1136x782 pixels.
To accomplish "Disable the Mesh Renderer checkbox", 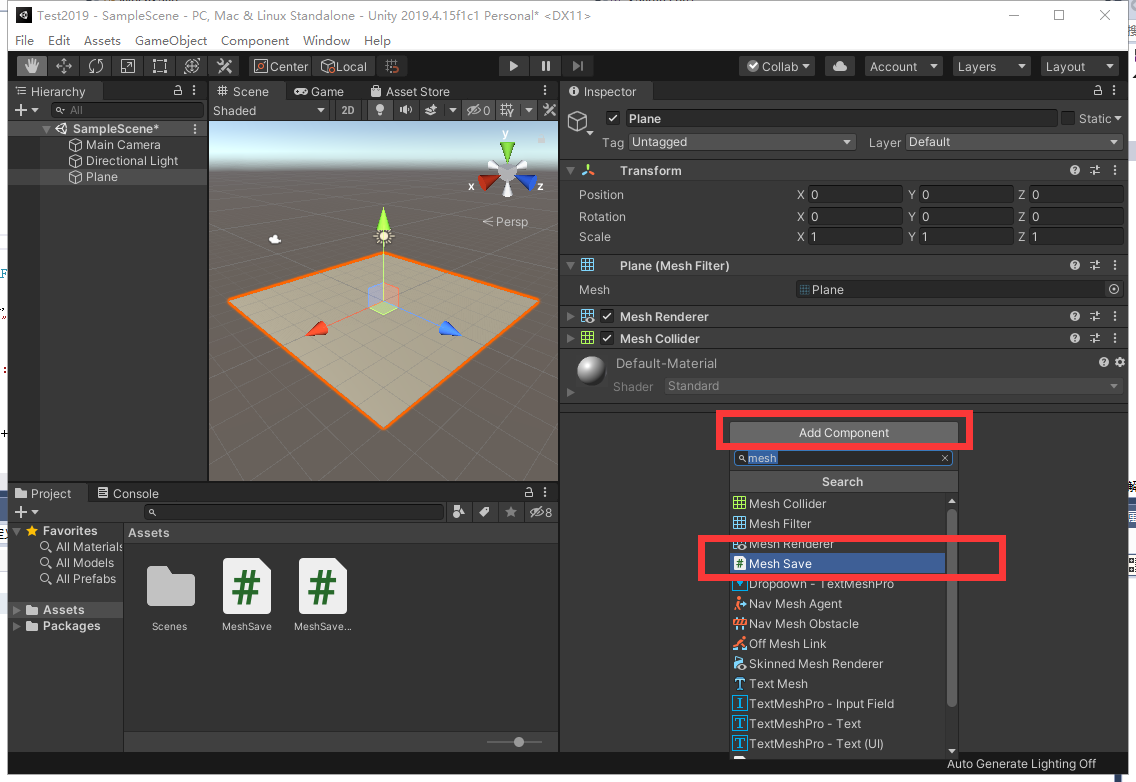I will pyautogui.click(x=607, y=316).
